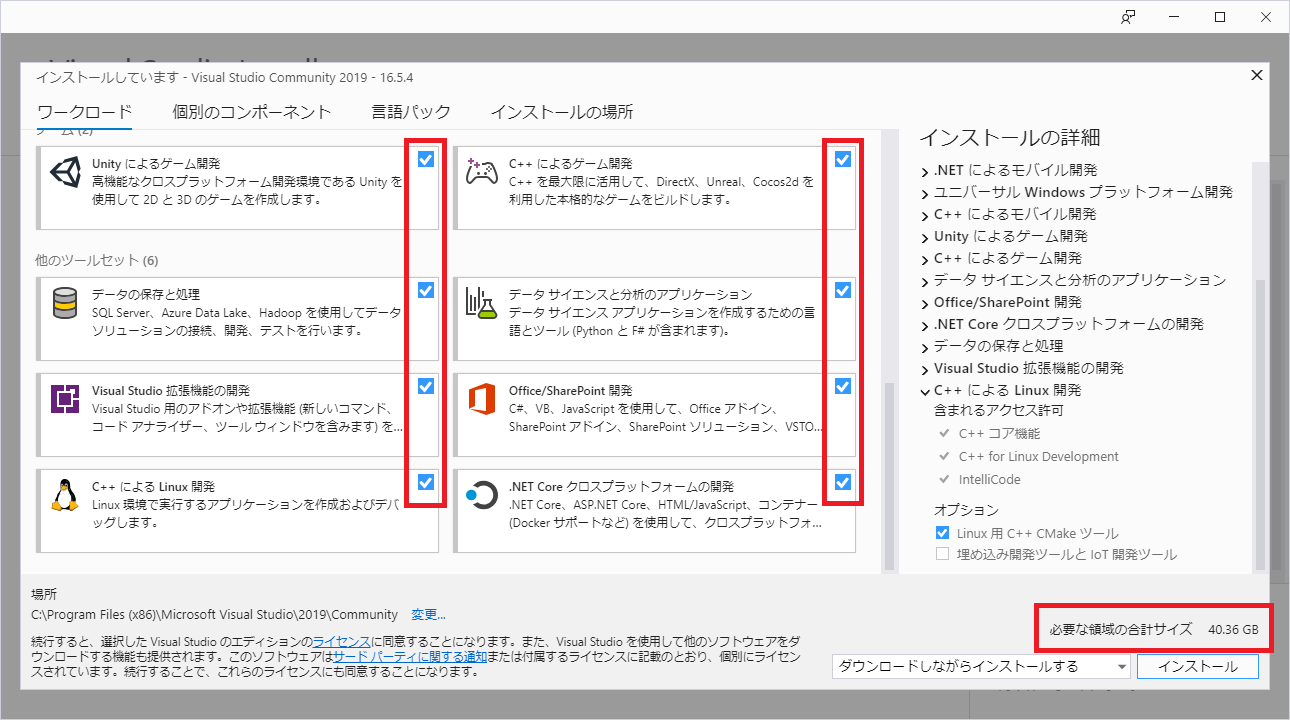The image size is (1290, 720).
Task: Toggle the データの保存と処理 workload checkbox
Action: pos(426,291)
